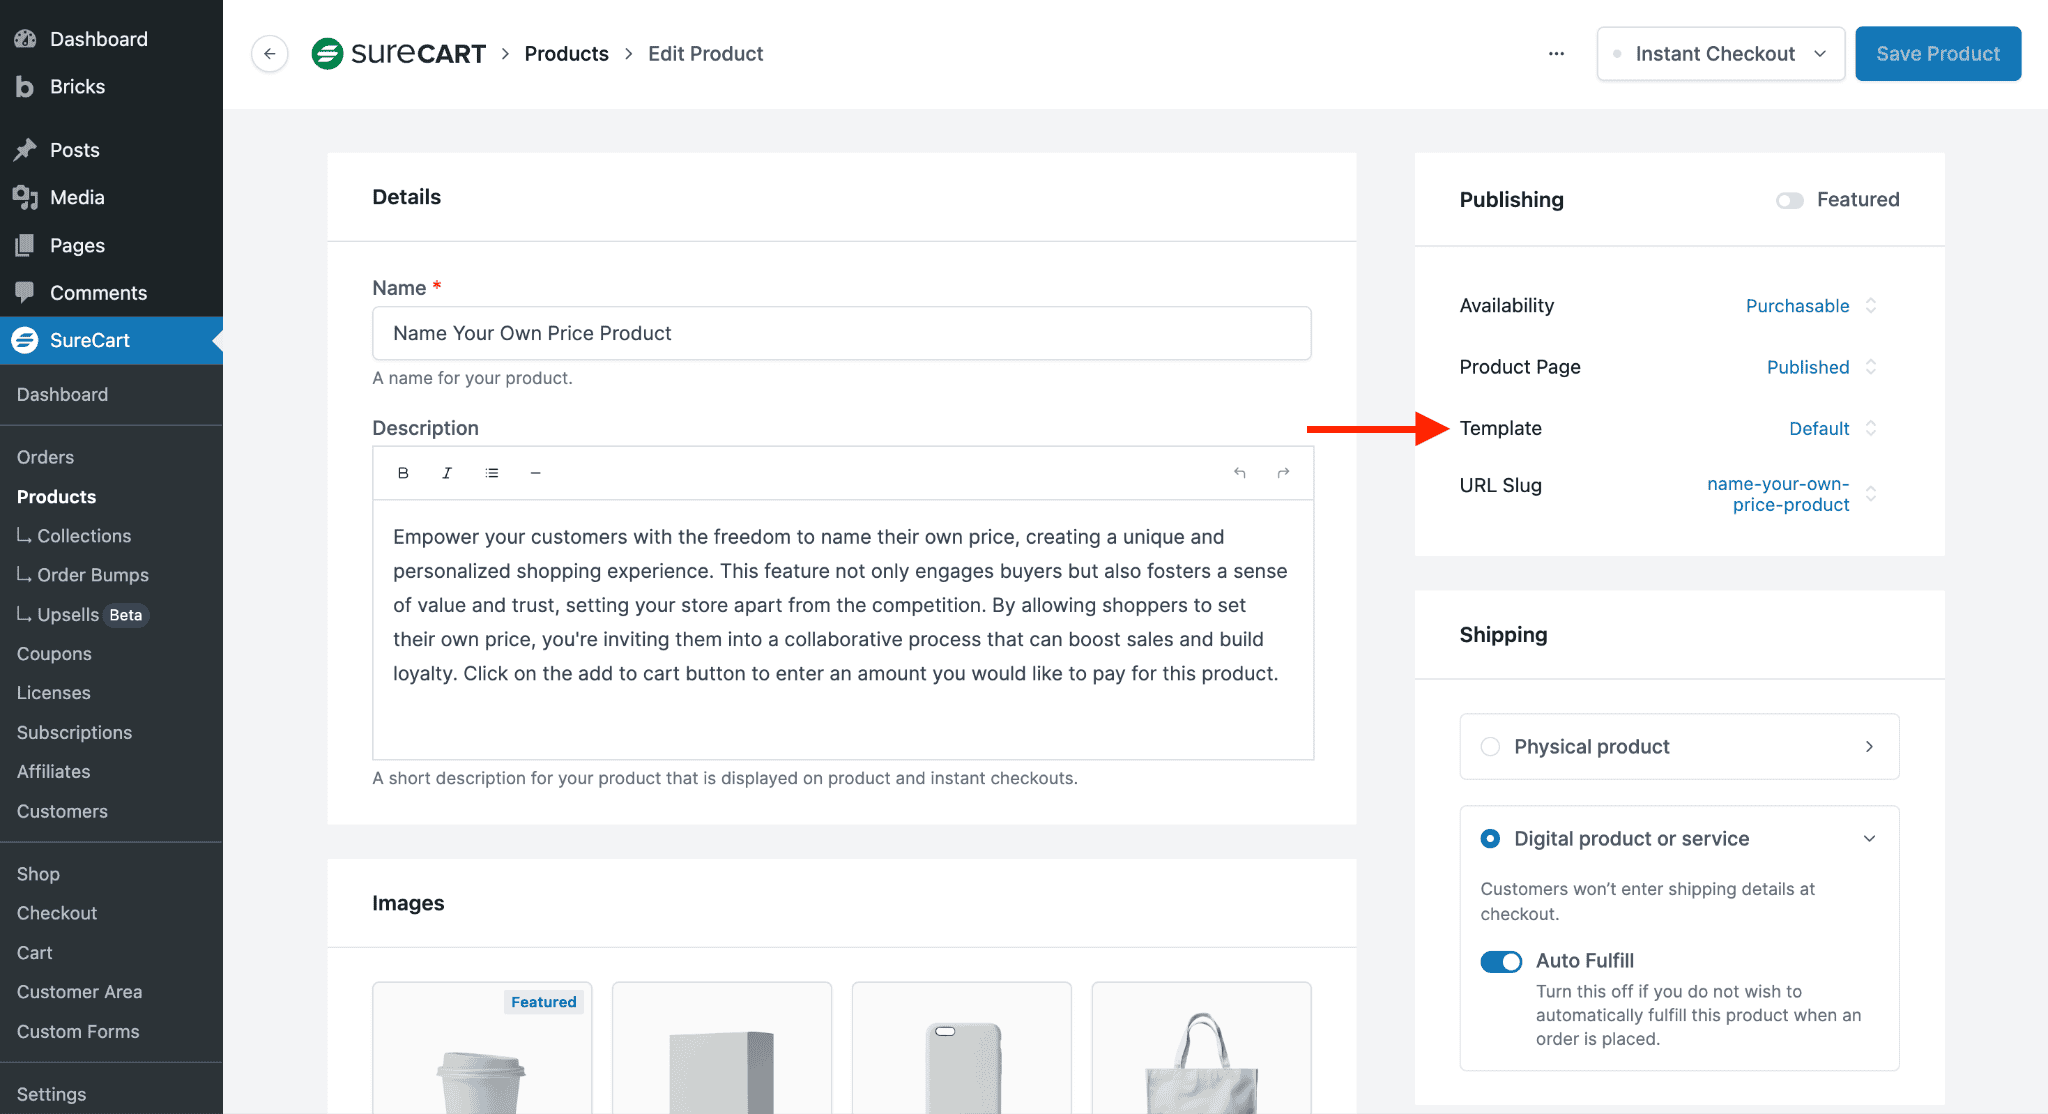Image resolution: width=2048 pixels, height=1114 pixels.
Task: Click the back arrow icon
Action: coord(269,54)
